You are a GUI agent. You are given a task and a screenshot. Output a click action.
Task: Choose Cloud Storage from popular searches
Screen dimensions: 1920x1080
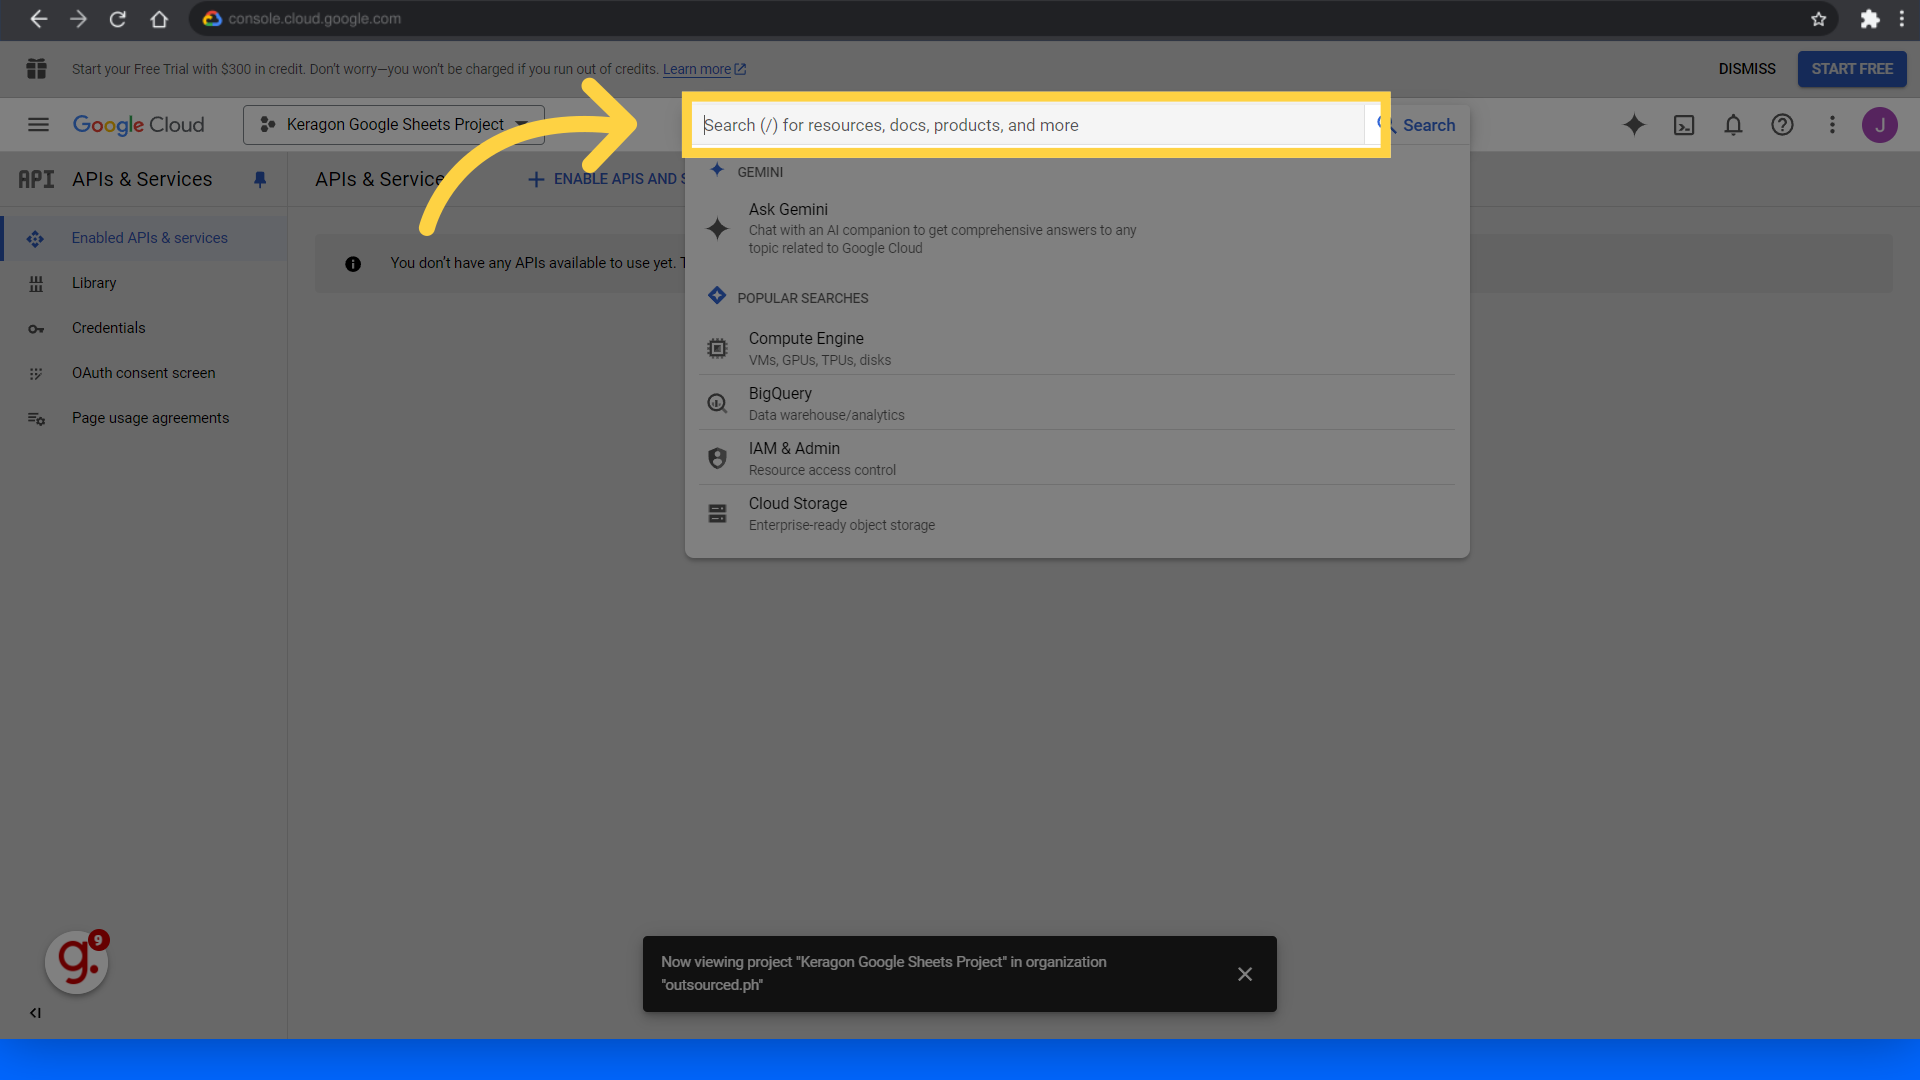click(x=1077, y=513)
